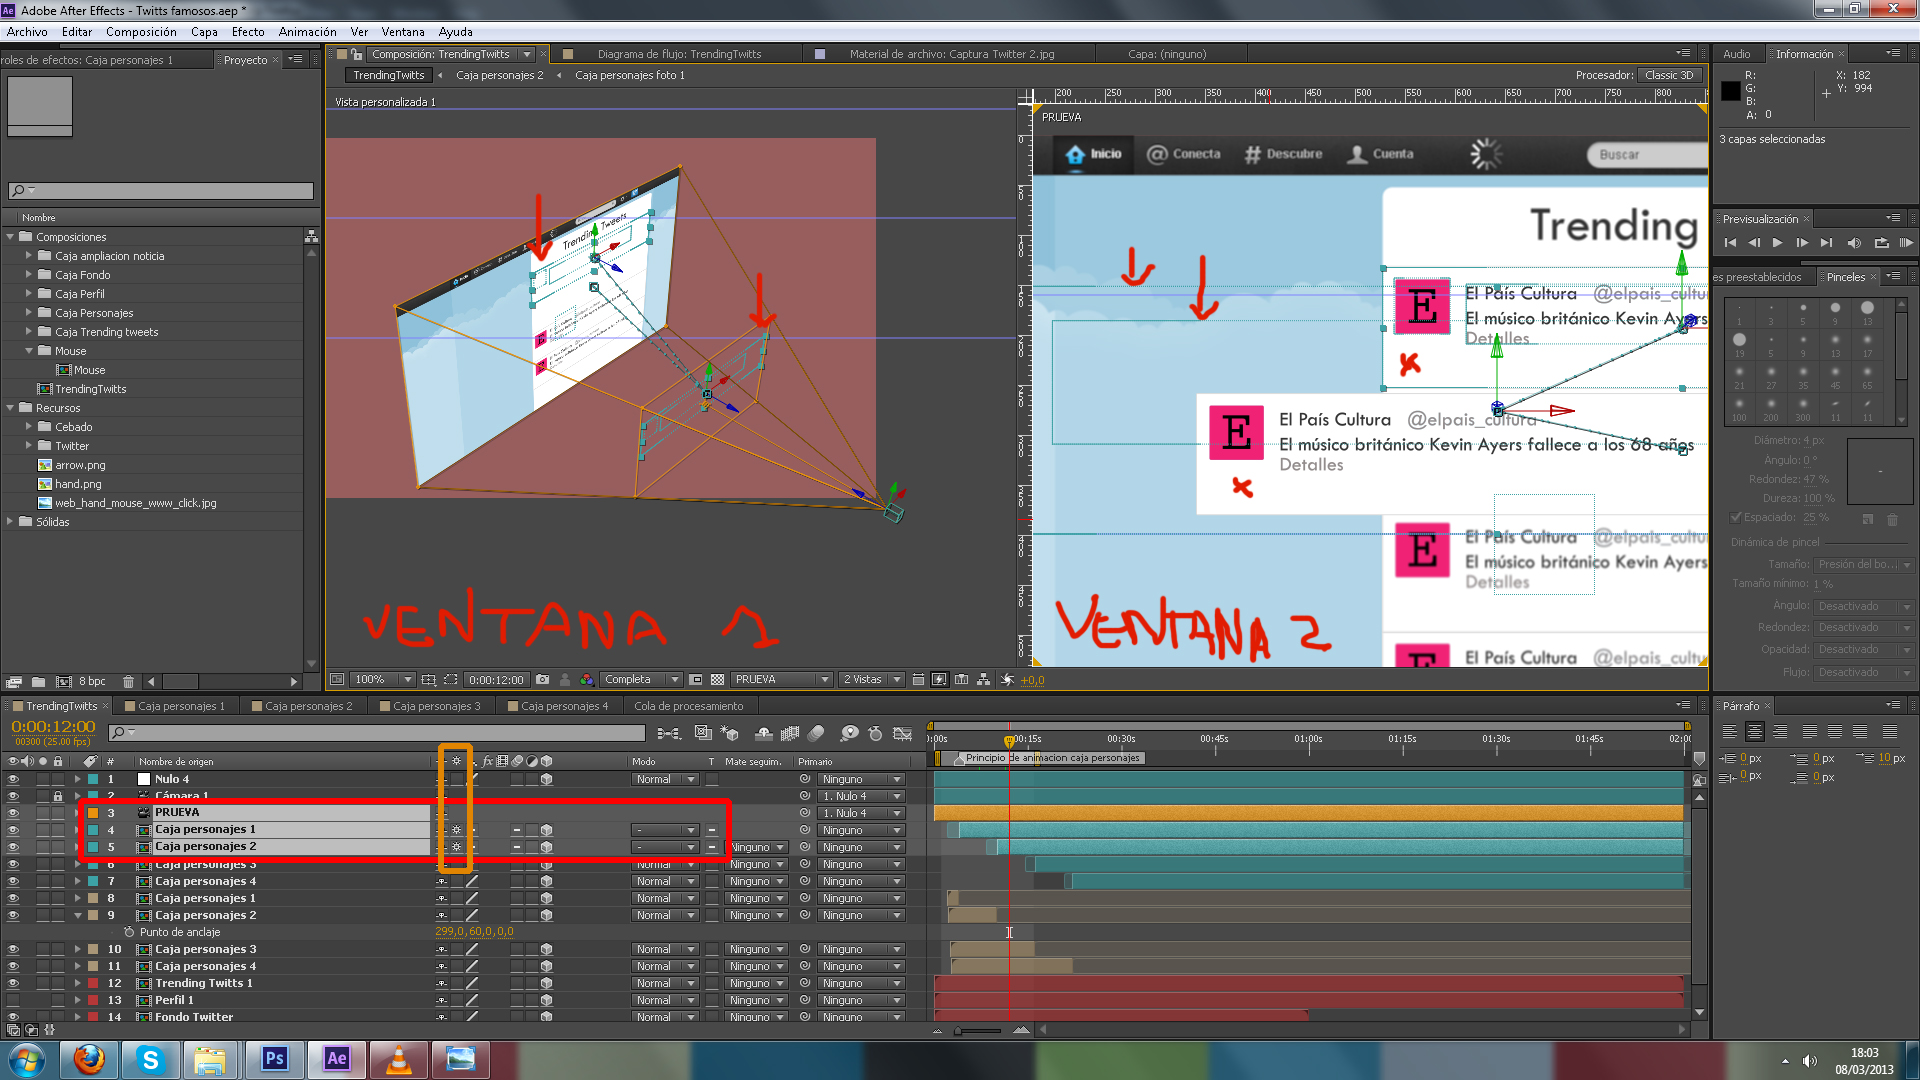Viewport: 1920px width, 1080px height.
Task: Hide the Nulo 4 layer eye toggle
Action: (13, 780)
